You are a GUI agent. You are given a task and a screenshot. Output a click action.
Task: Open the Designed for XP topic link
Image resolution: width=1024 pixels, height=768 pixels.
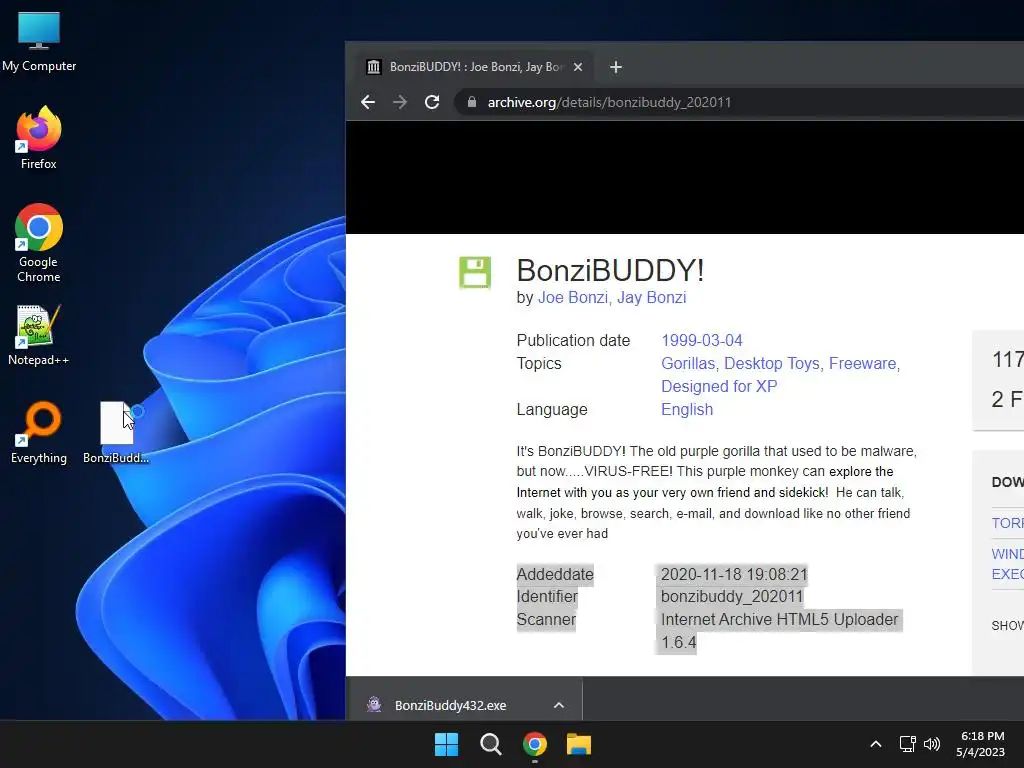tap(719, 386)
